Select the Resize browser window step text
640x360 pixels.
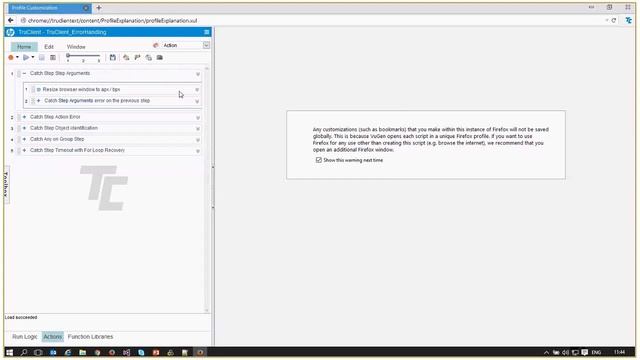tap(81, 89)
